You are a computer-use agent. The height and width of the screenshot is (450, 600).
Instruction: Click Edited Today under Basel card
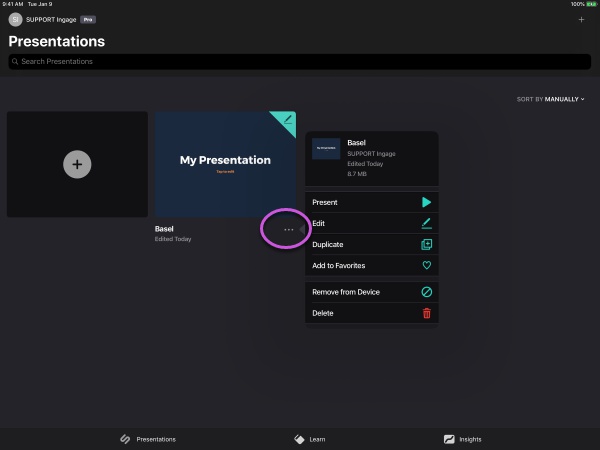pyautogui.click(x=173, y=239)
